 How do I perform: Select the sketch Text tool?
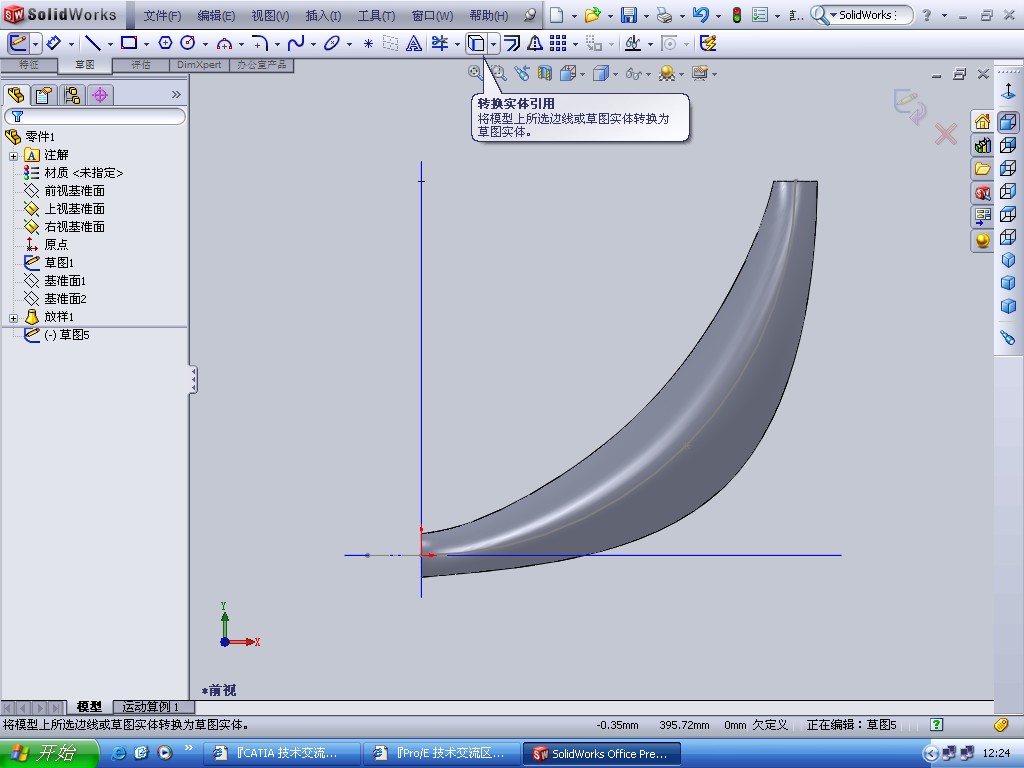[413, 44]
